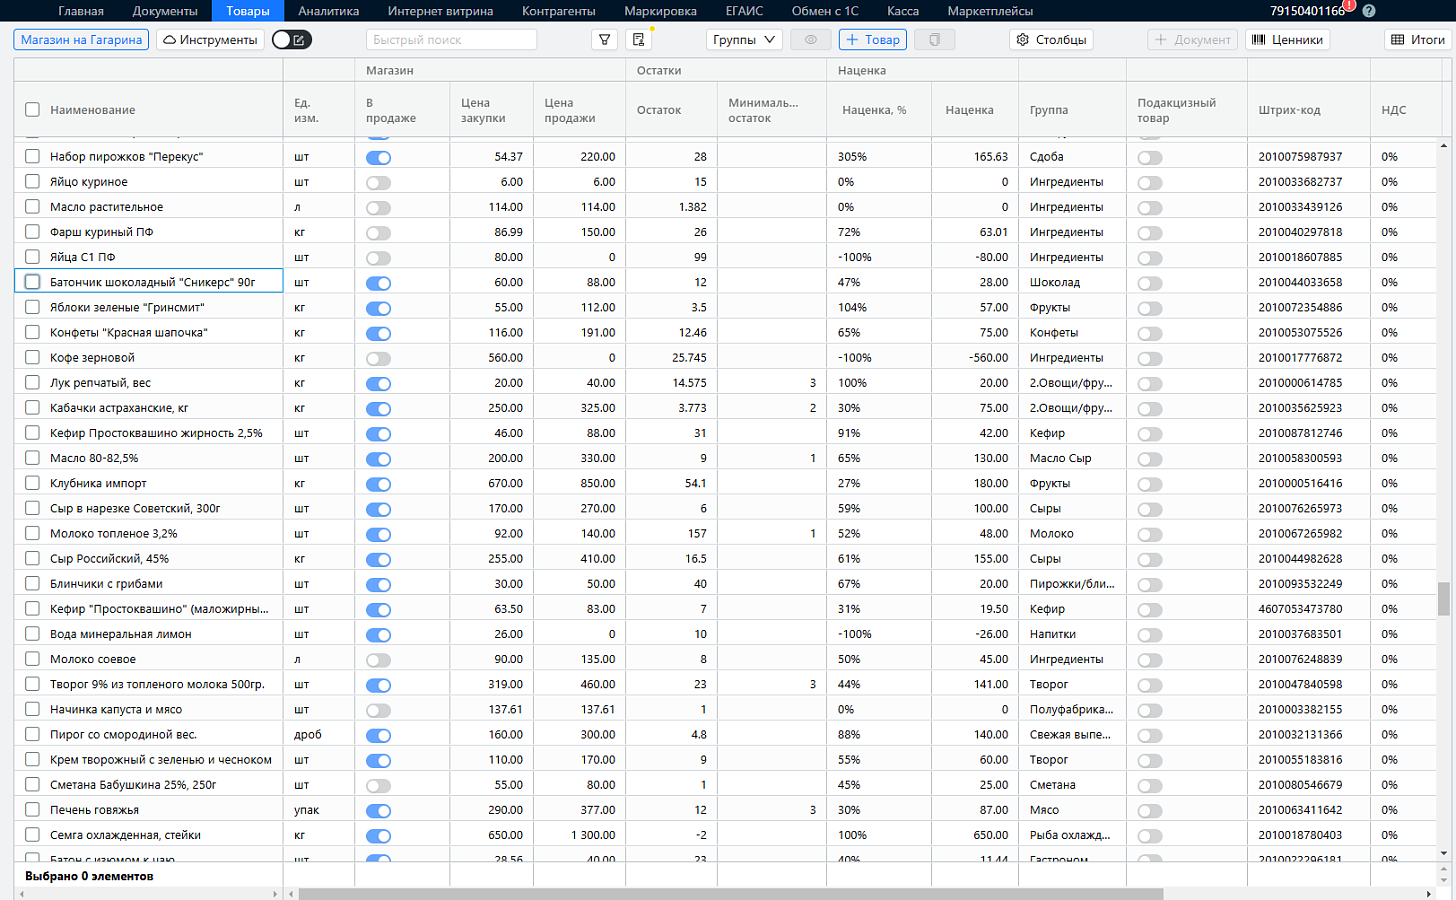The image size is (1456, 900).
Task: Go to the Аналитика tab
Action: click(x=328, y=11)
